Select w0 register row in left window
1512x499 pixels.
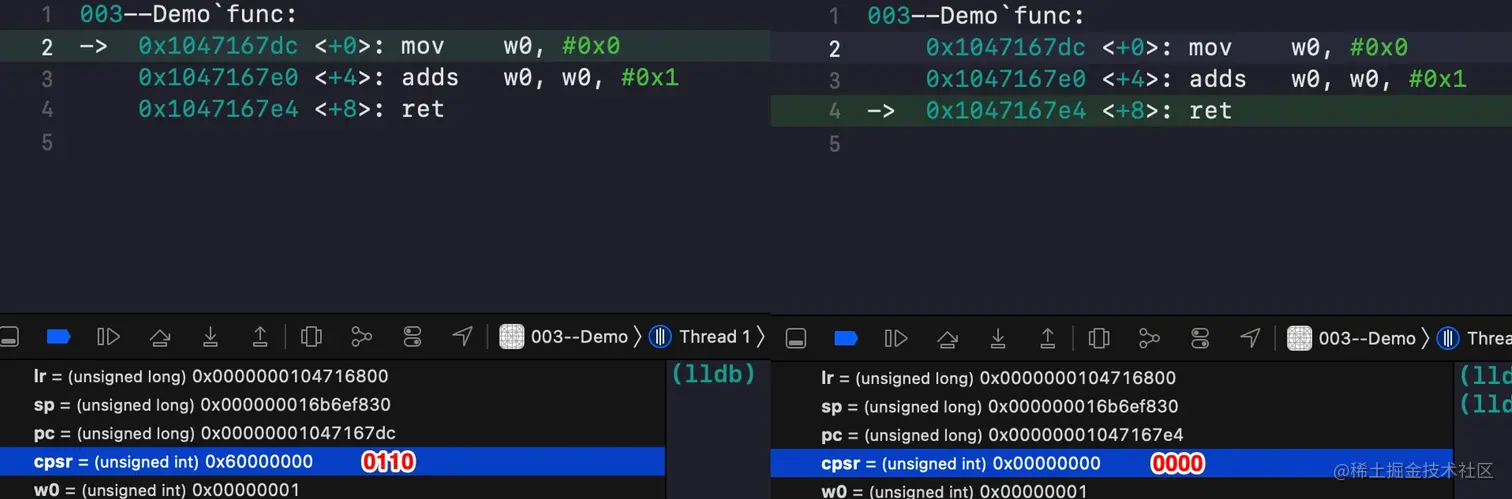(332, 488)
